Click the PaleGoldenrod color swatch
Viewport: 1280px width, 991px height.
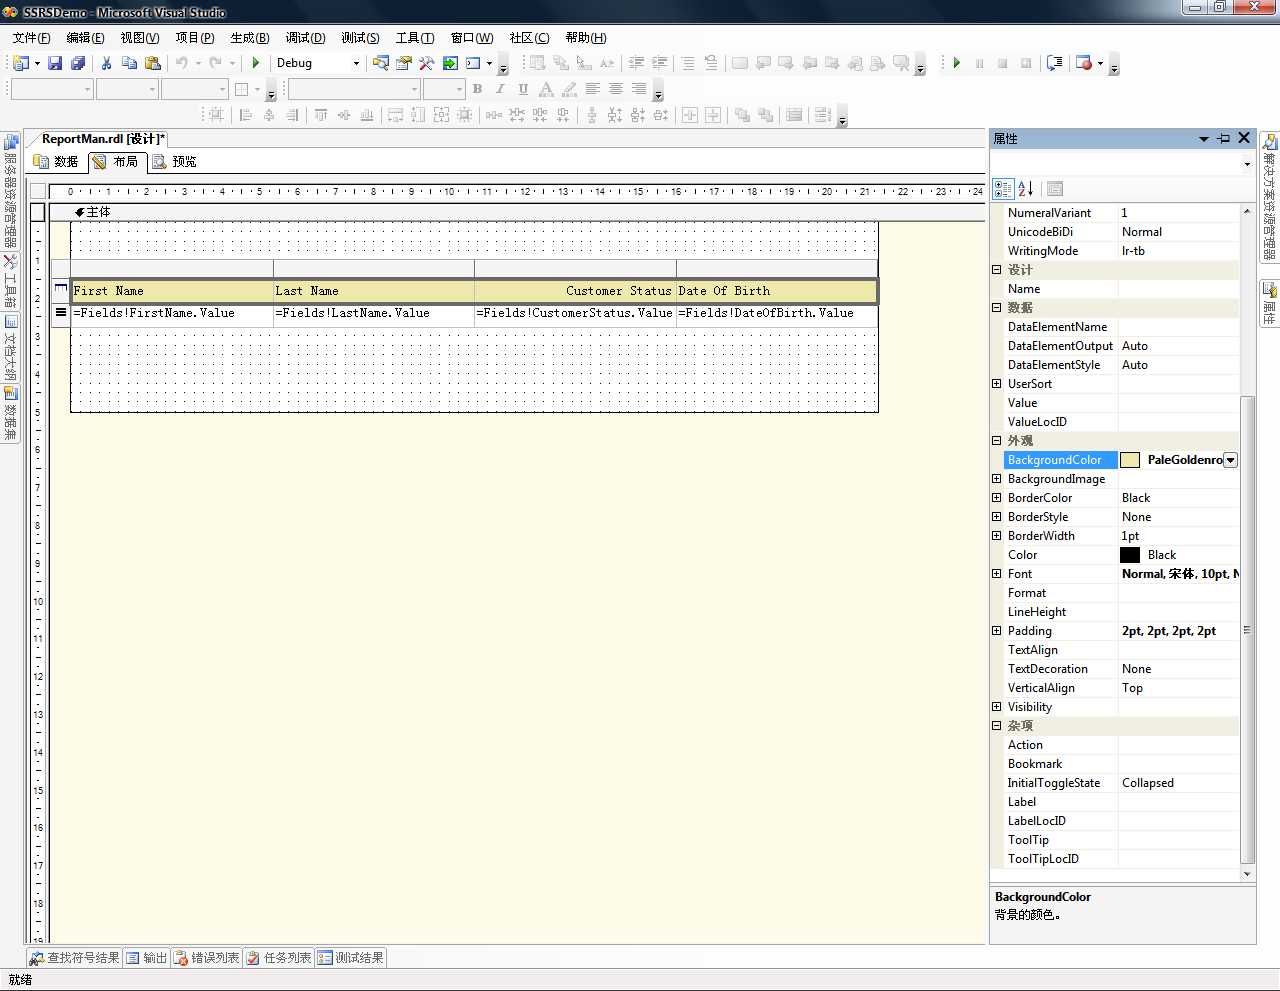click(1130, 460)
